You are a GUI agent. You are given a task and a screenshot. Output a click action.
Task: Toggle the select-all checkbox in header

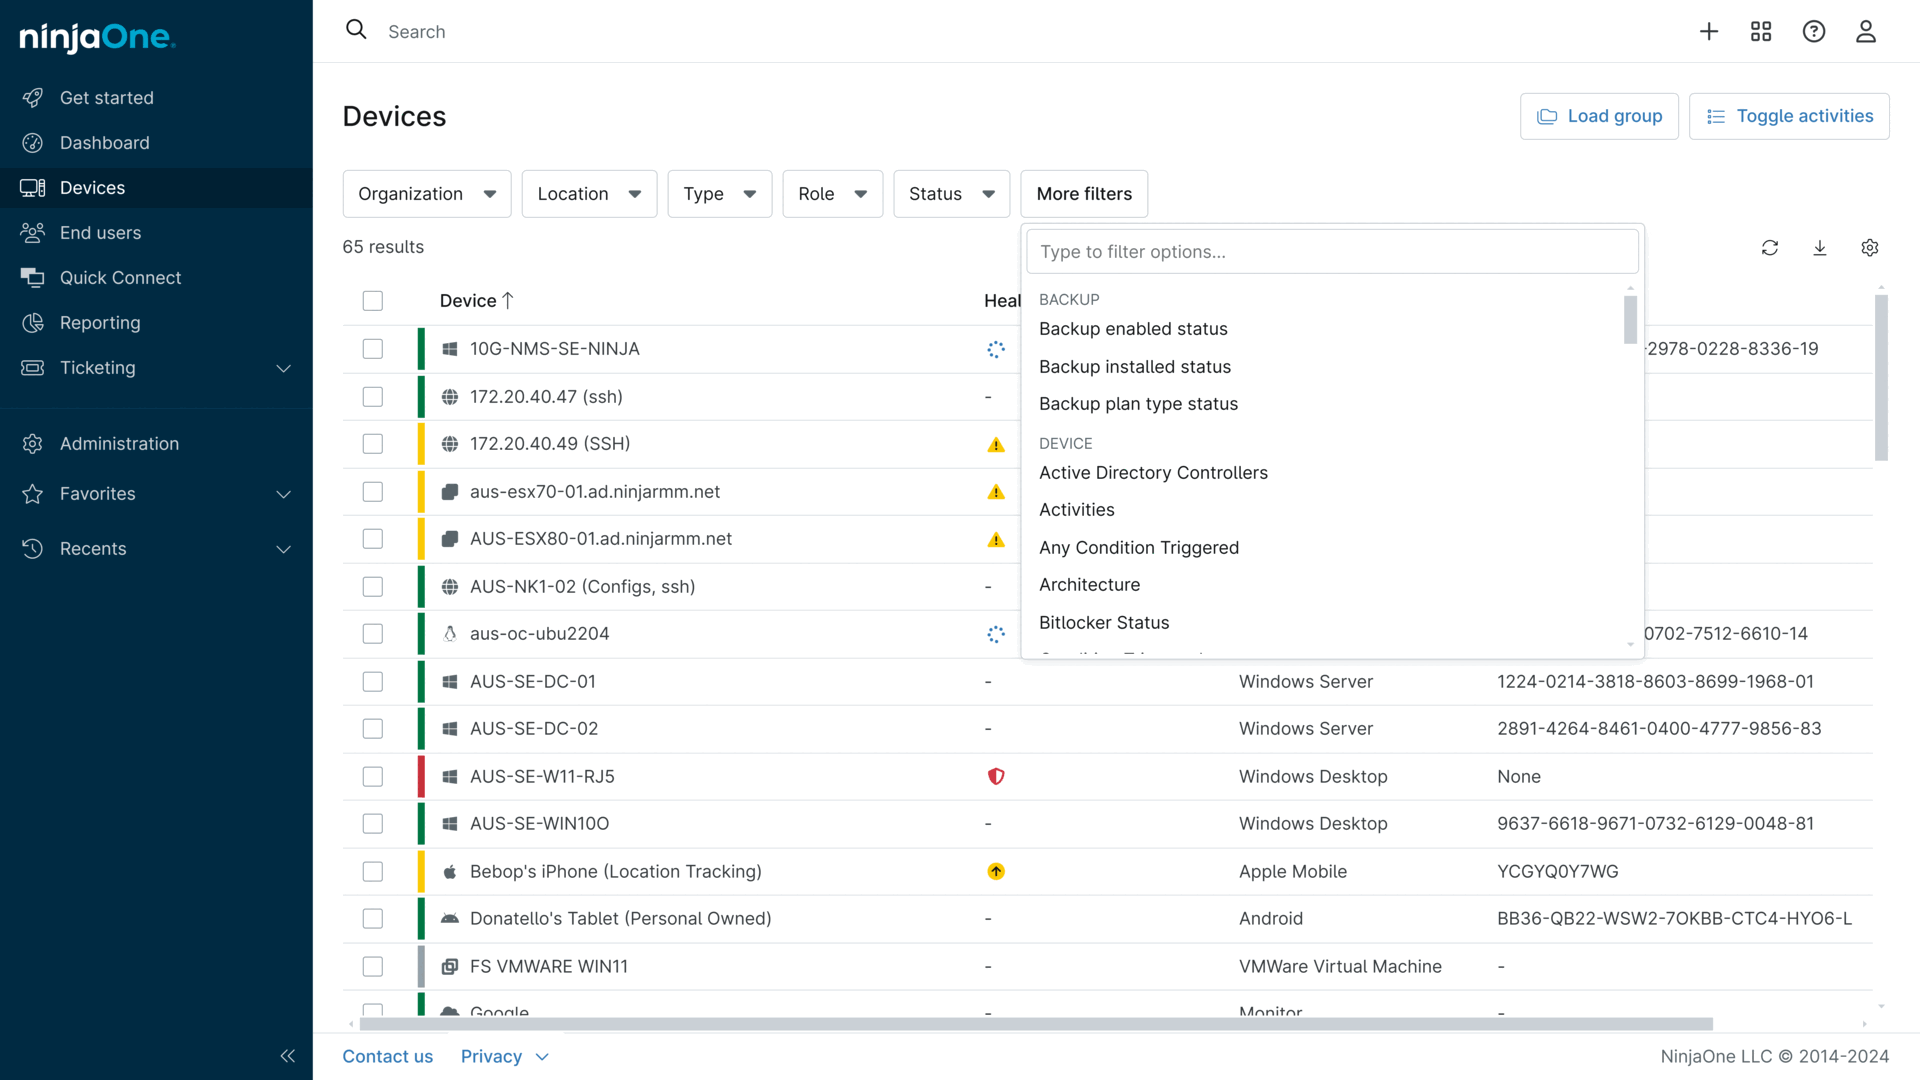tap(373, 301)
